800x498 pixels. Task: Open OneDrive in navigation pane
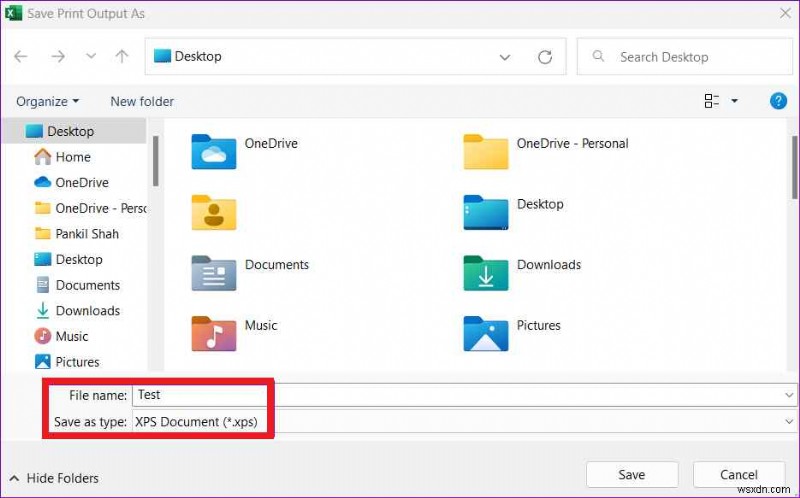(x=71, y=182)
